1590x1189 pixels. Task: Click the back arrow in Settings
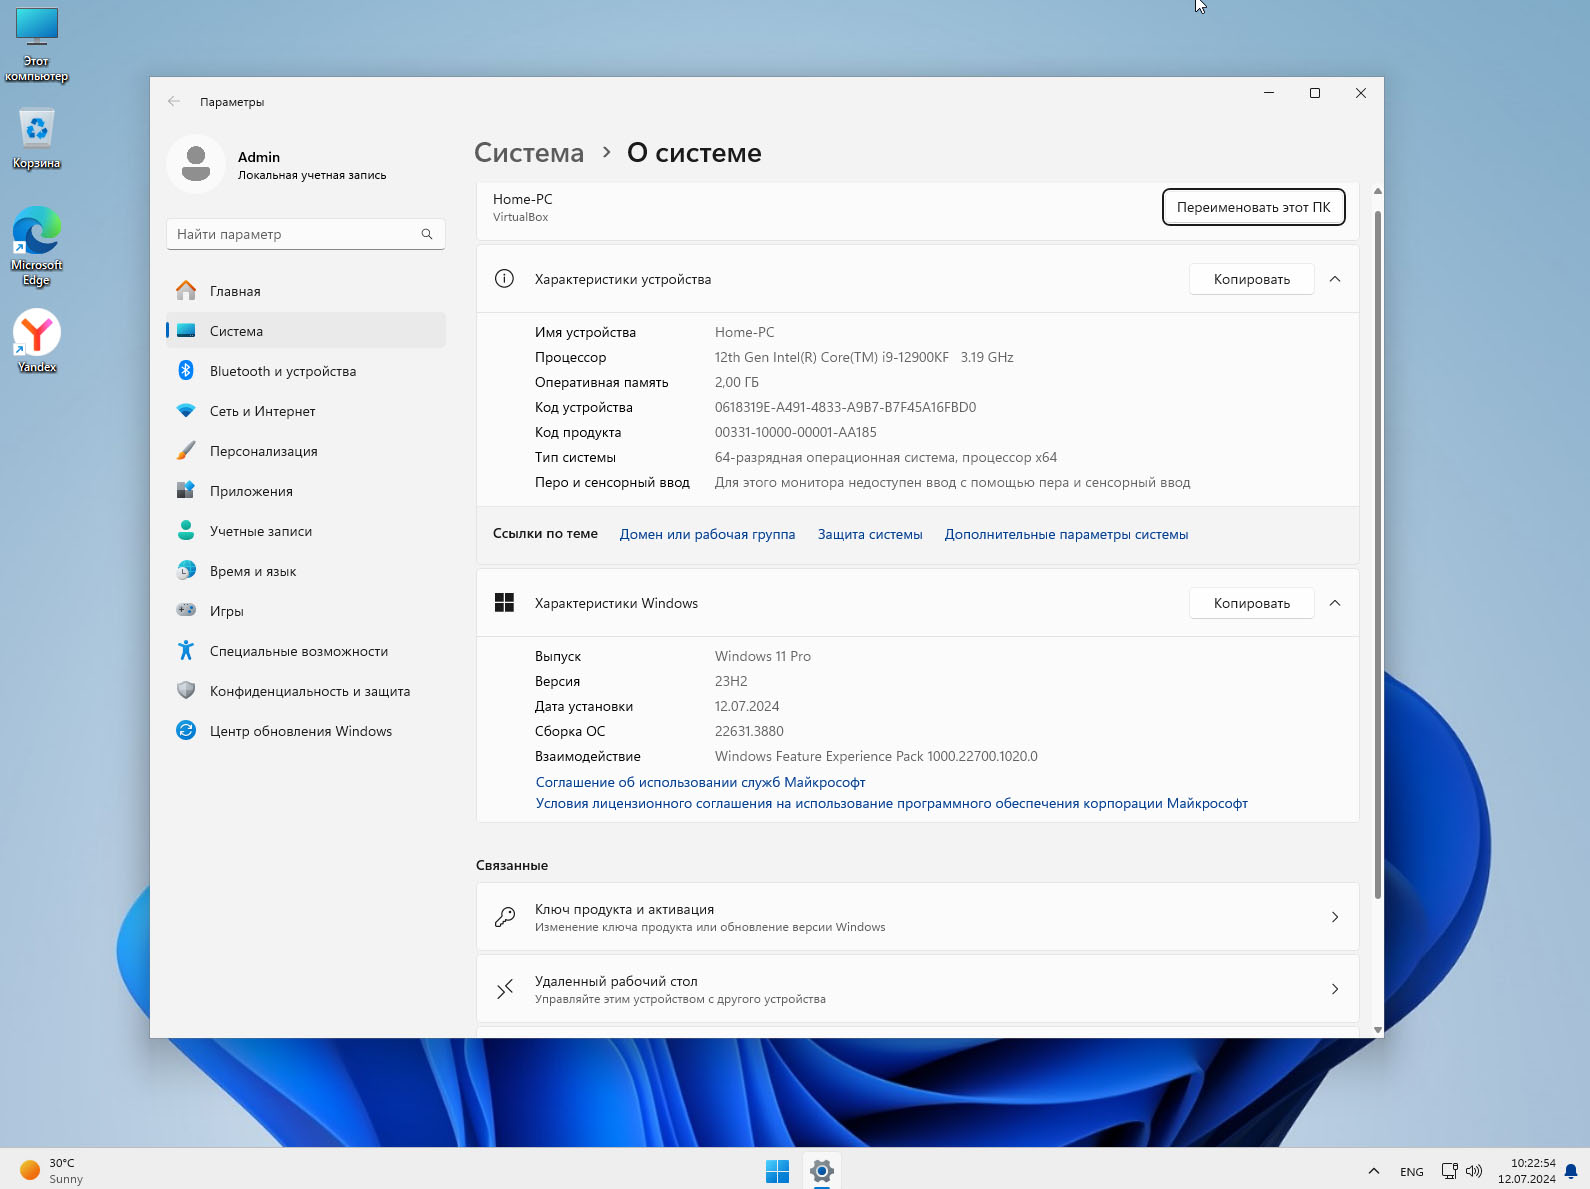click(x=174, y=102)
